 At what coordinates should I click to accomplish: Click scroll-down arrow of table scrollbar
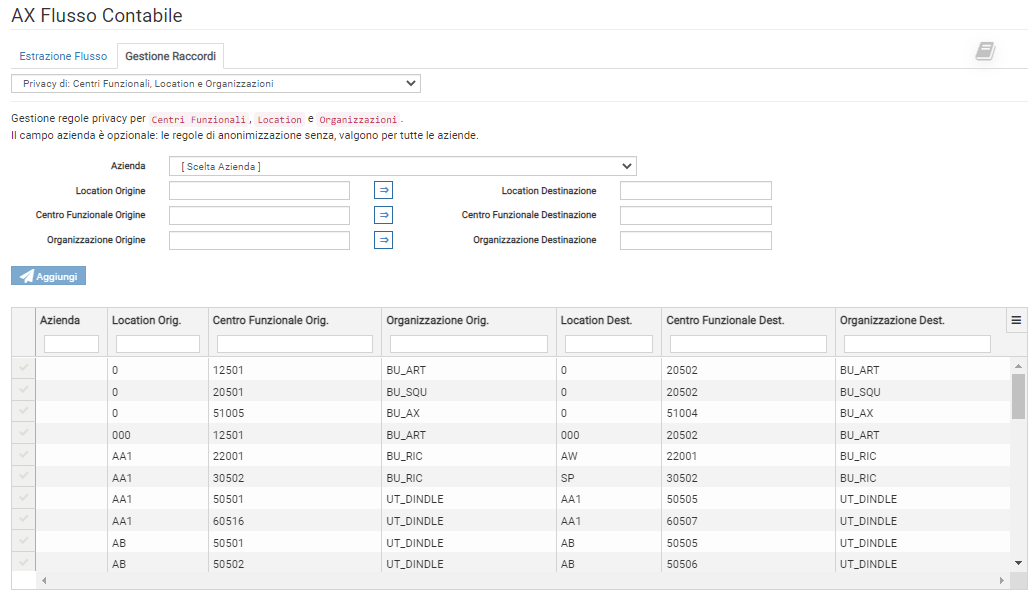pos(1018,563)
